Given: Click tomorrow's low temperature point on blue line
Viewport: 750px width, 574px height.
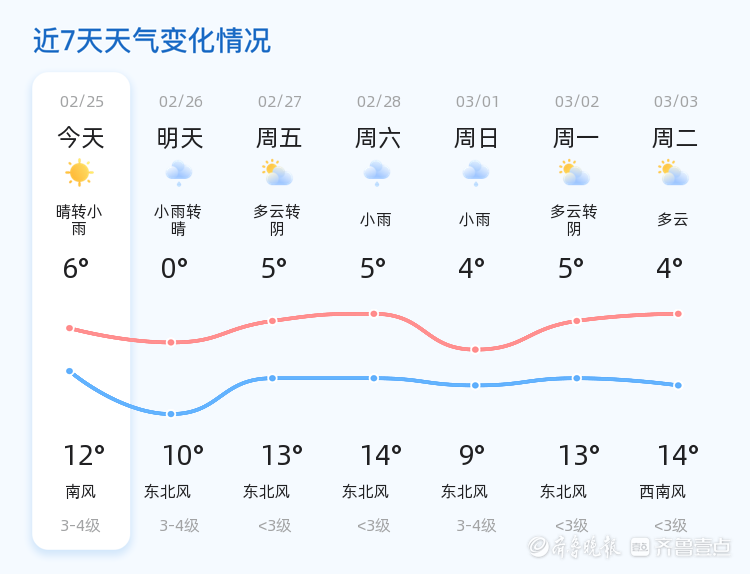Looking at the screenshot, I should [x=171, y=414].
